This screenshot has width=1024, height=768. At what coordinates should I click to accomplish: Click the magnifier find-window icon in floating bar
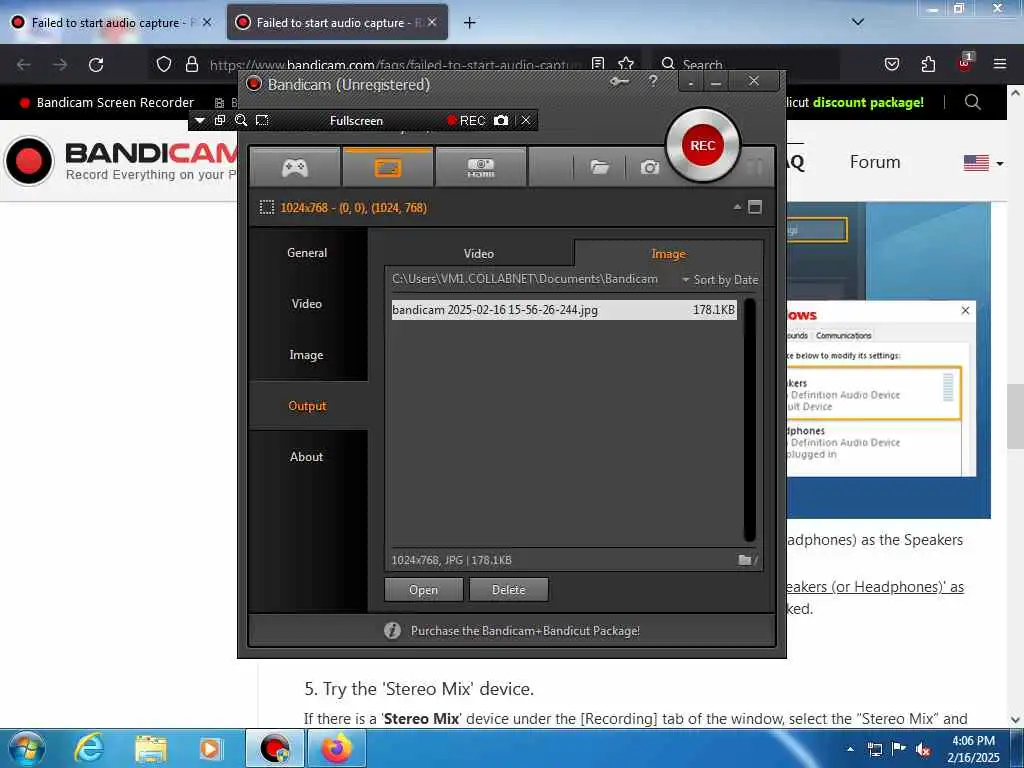click(241, 120)
